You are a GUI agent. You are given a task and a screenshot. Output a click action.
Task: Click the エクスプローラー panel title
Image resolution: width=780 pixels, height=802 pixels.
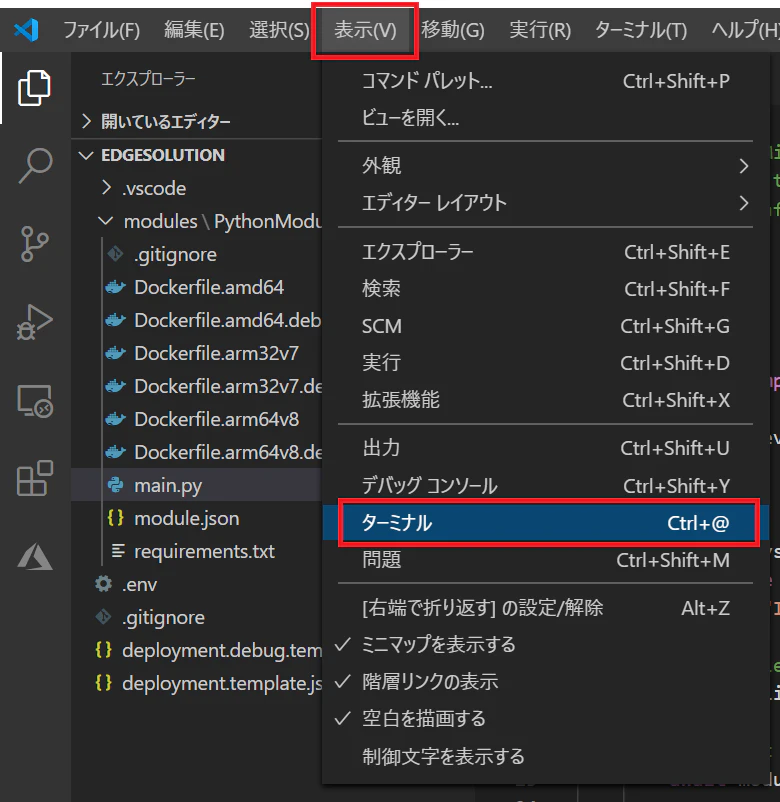pyautogui.click(x=148, y=79)
